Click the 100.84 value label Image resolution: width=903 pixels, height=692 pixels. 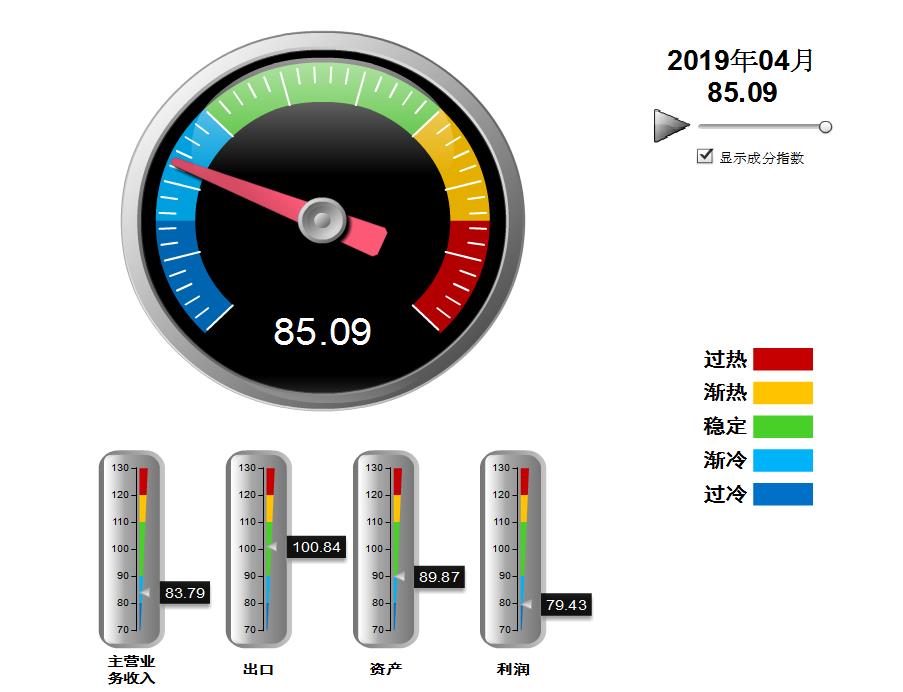click(316, 547)
